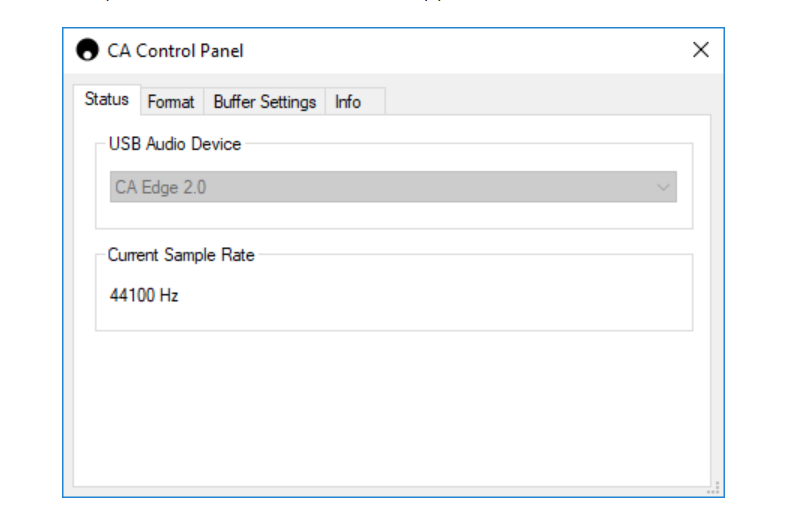The width and height of the screenshot is (790, 523).
Task: Click the window resize grip corner
Action: click(x=714, y=488)
